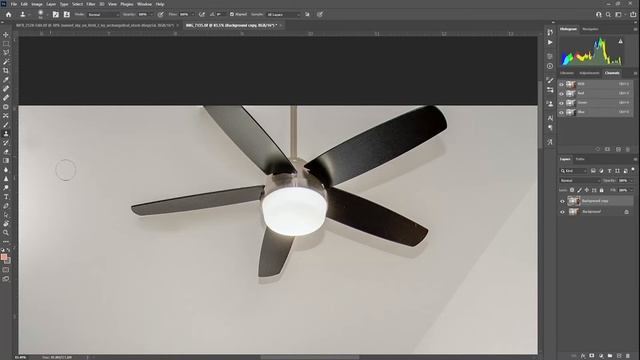Toggle layer filtering on/off switch

pyautogui.click(x=633, y=169)
